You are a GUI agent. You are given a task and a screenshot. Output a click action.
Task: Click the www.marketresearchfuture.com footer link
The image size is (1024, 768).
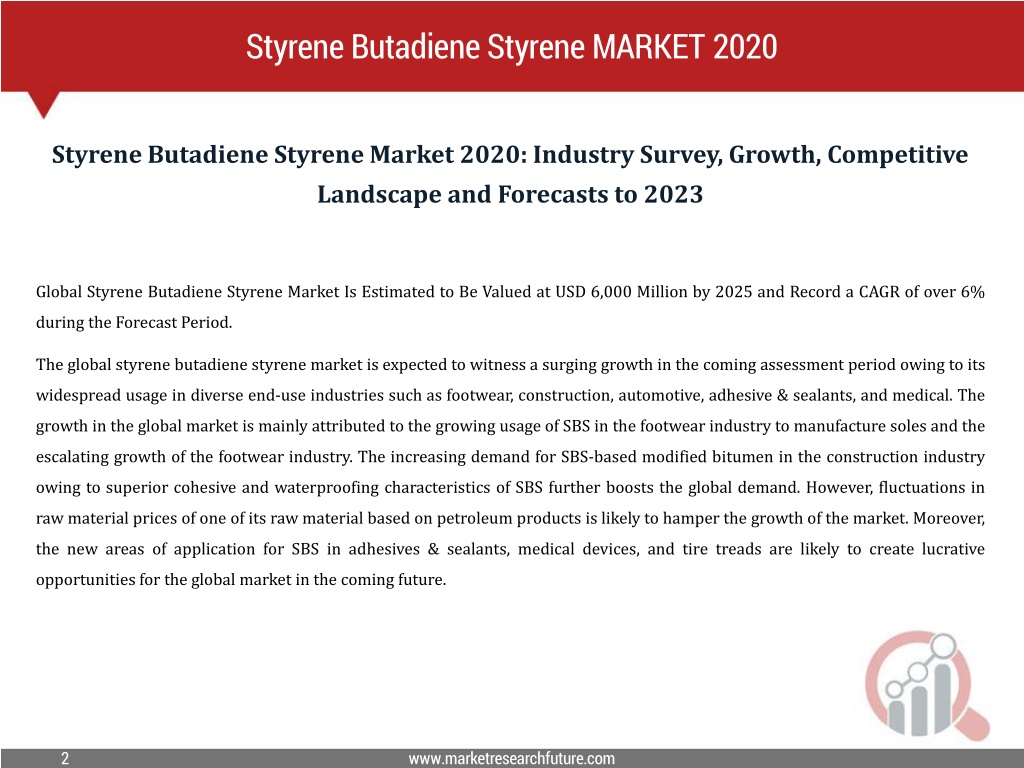(x=511, y=758)
